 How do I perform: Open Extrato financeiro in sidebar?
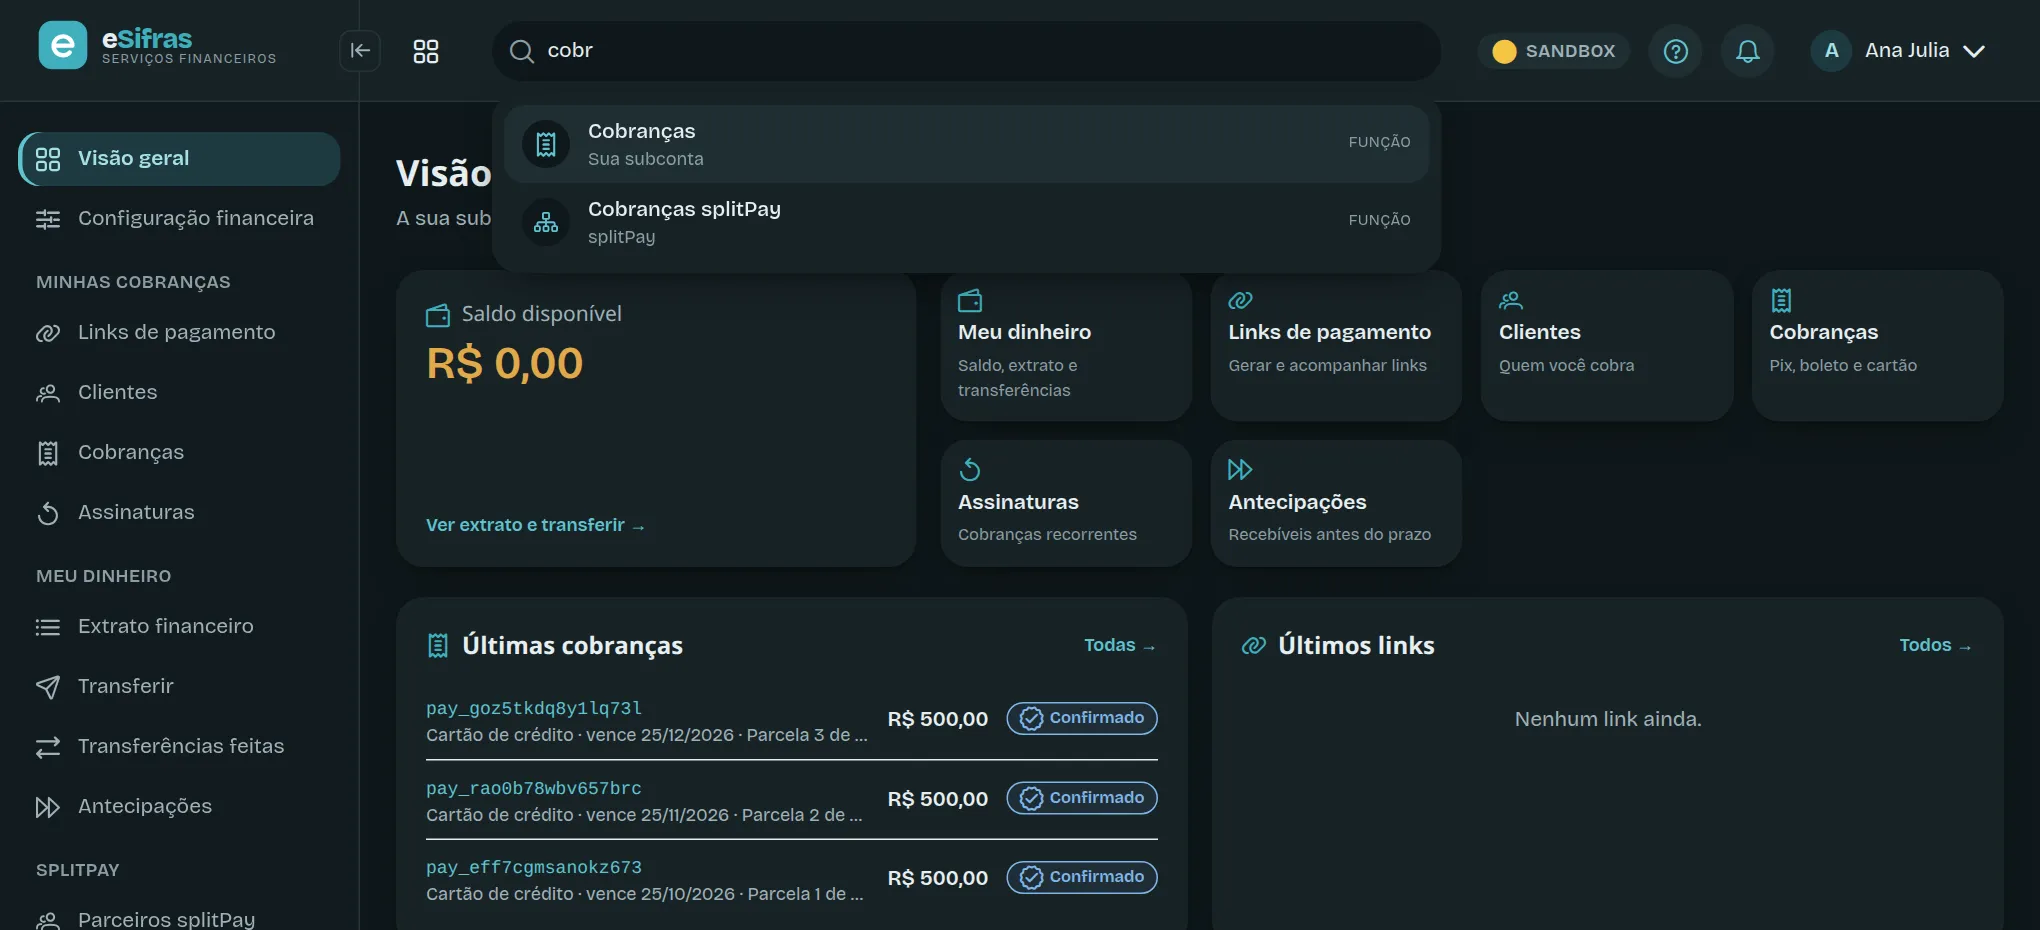click(x=179, y=626)
